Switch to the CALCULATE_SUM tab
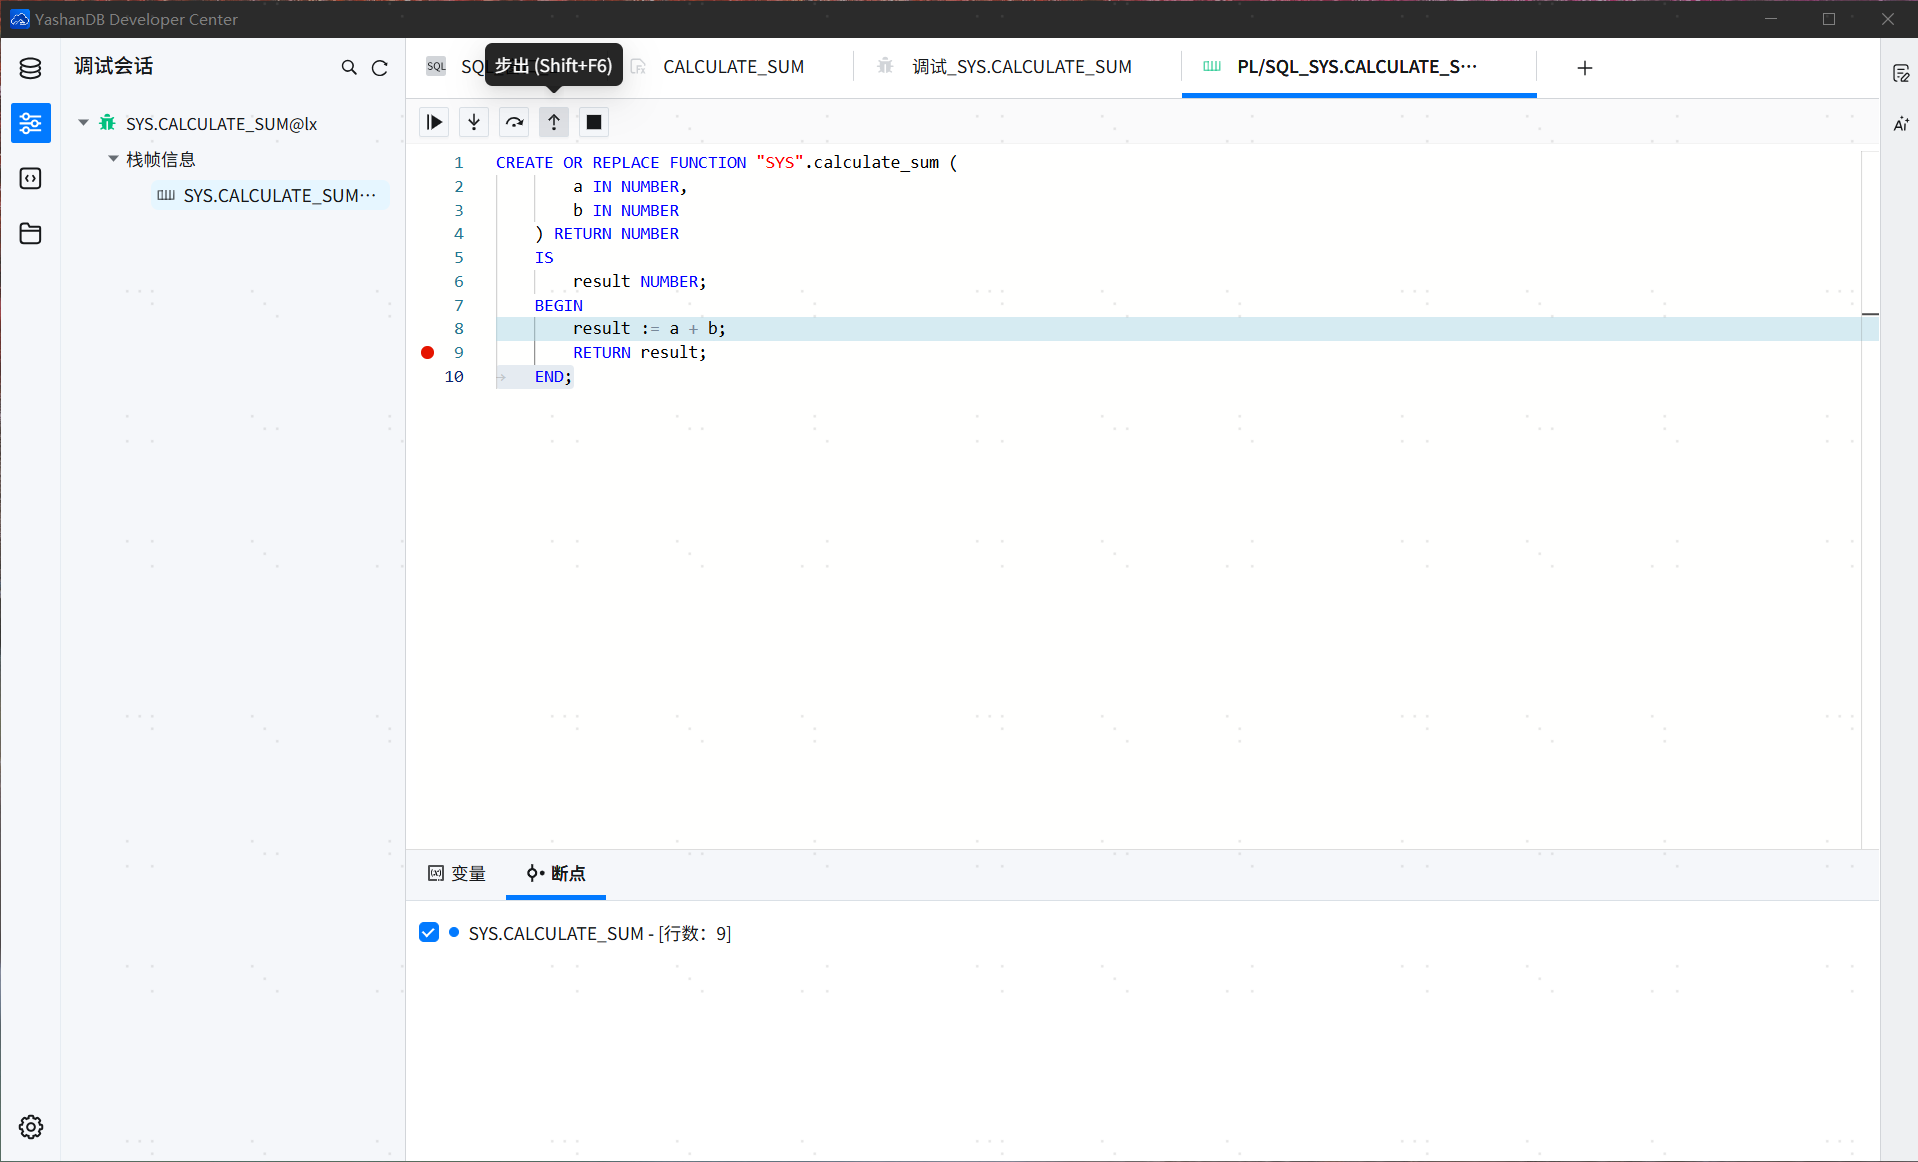The height and width of the screenshot is (1162, 1918). [732, 67]
